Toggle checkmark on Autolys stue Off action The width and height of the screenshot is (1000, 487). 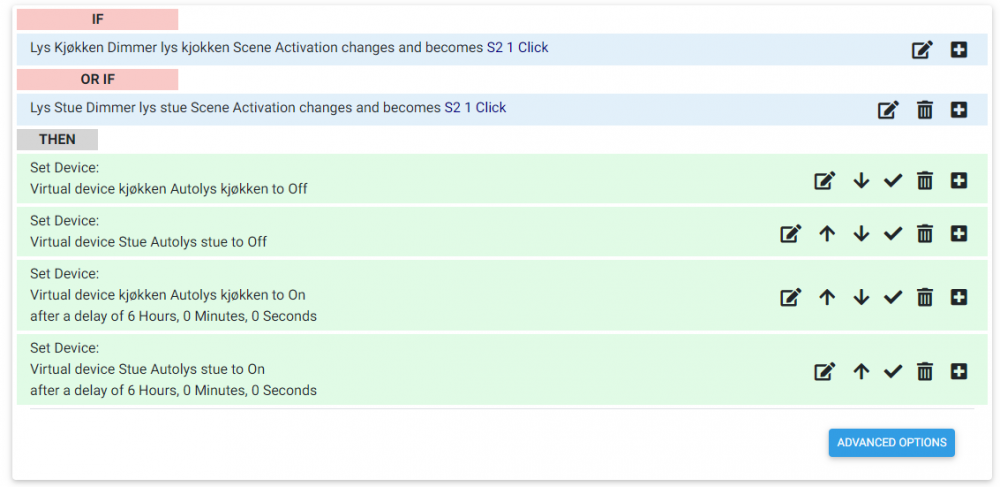tap(893, 233)
